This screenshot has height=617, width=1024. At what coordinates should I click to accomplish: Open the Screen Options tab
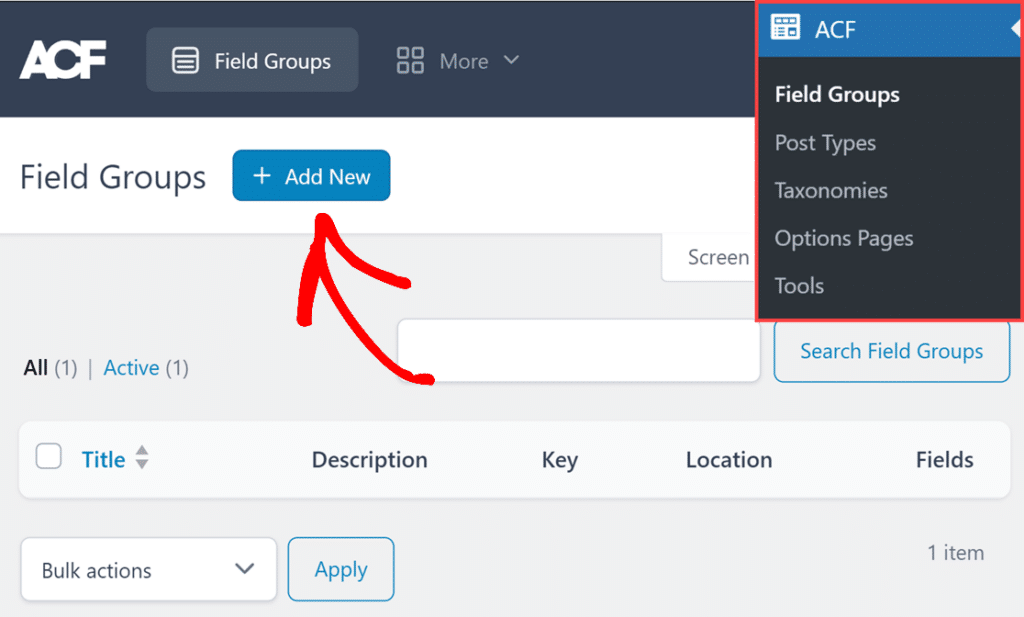pos(716,257)
